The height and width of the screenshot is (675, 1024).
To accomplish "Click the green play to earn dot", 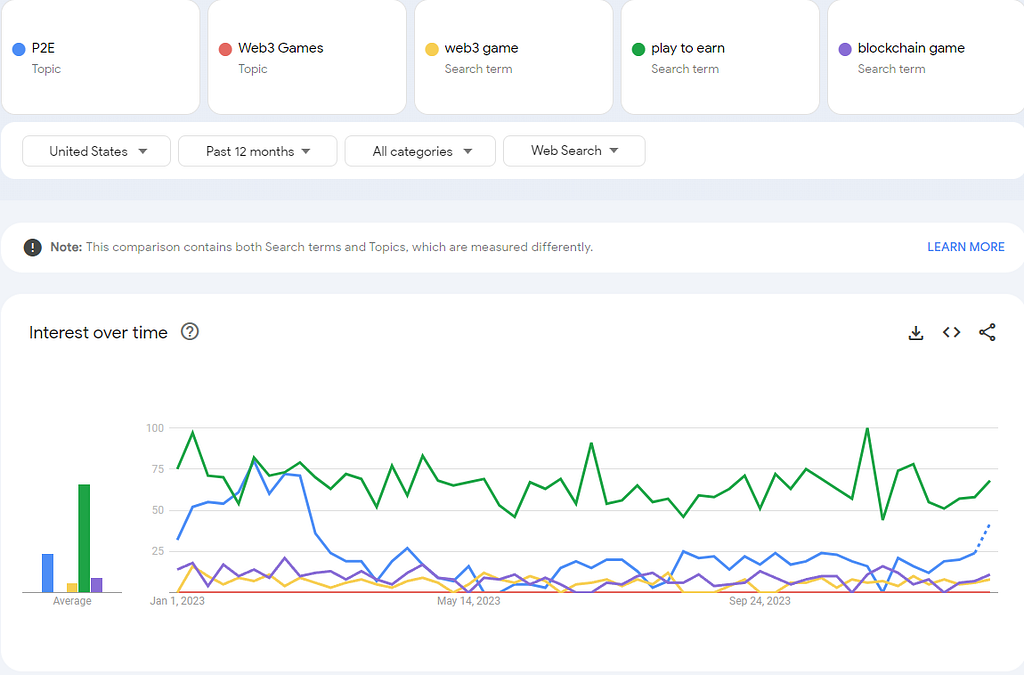I will (x=639, y=49).
